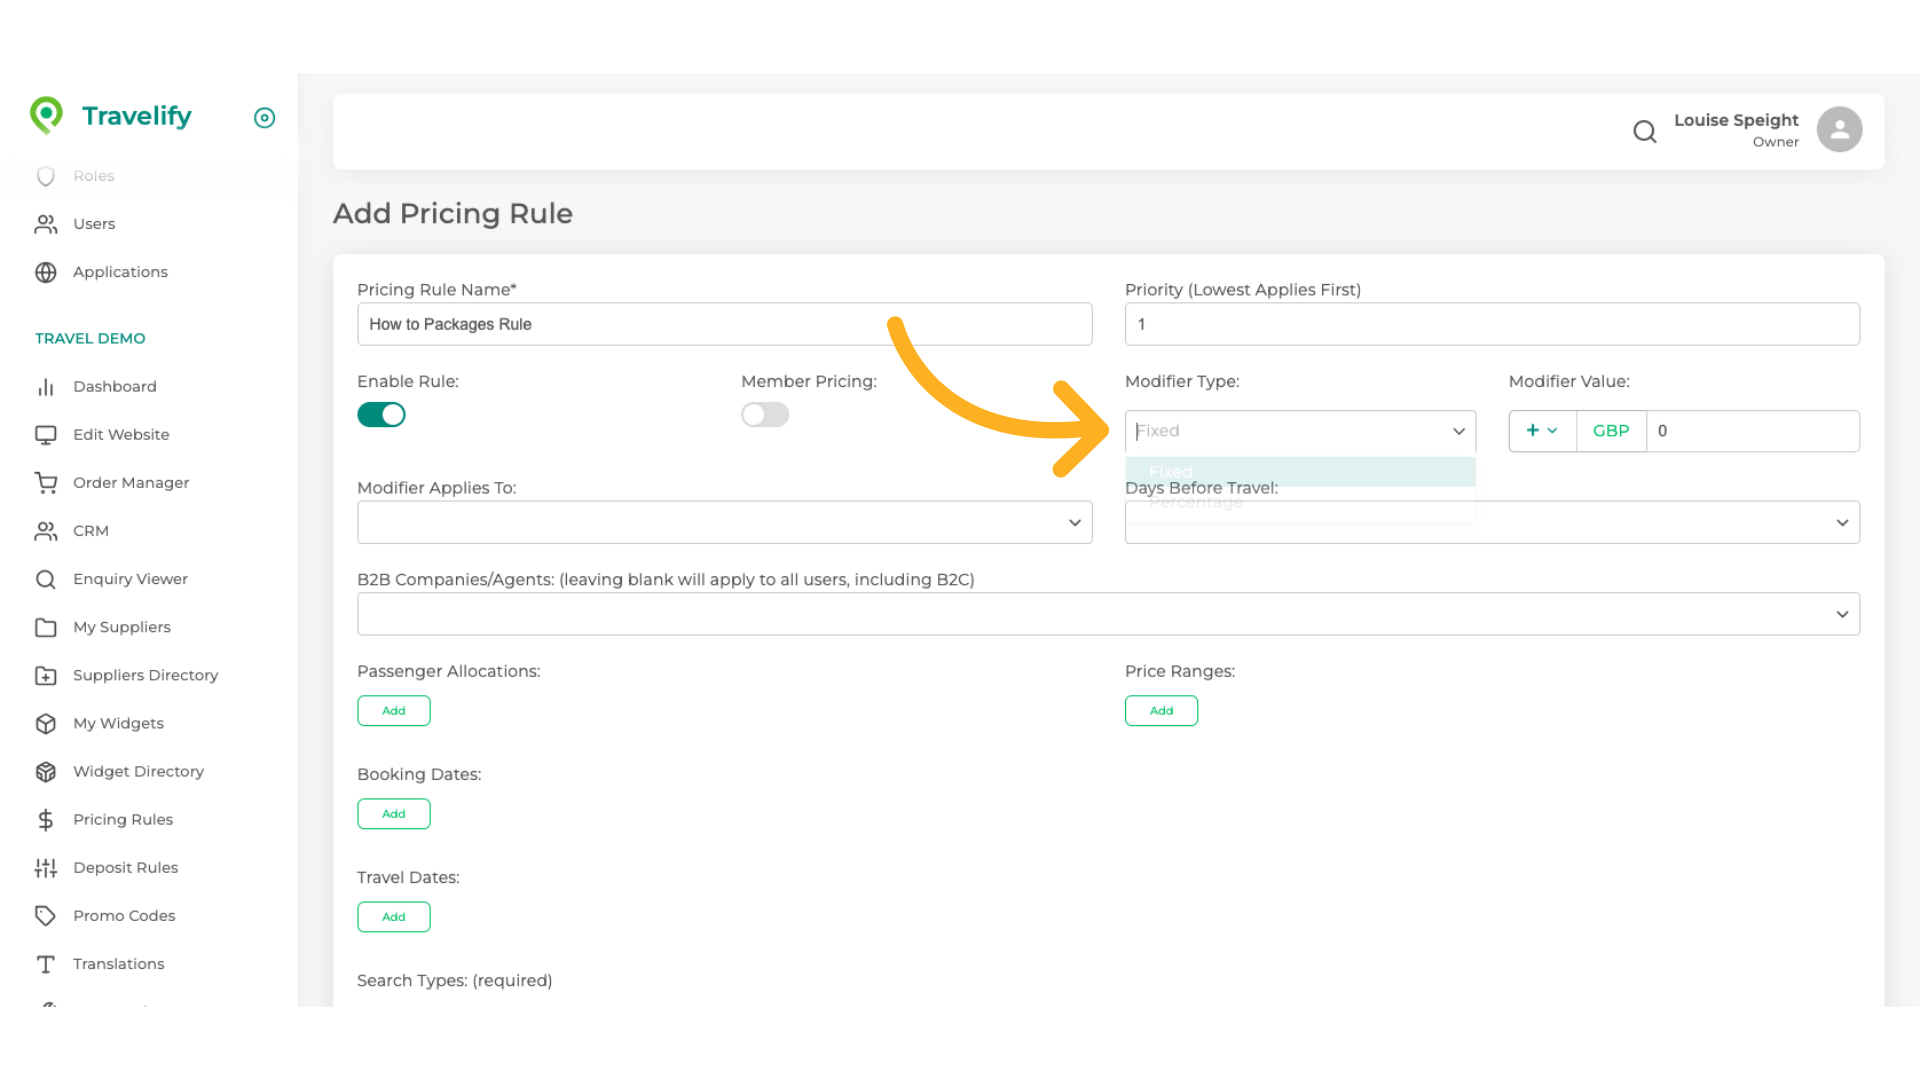
Task: Click the Louise Speight avatar icon
Action: tap(1839, 128)
